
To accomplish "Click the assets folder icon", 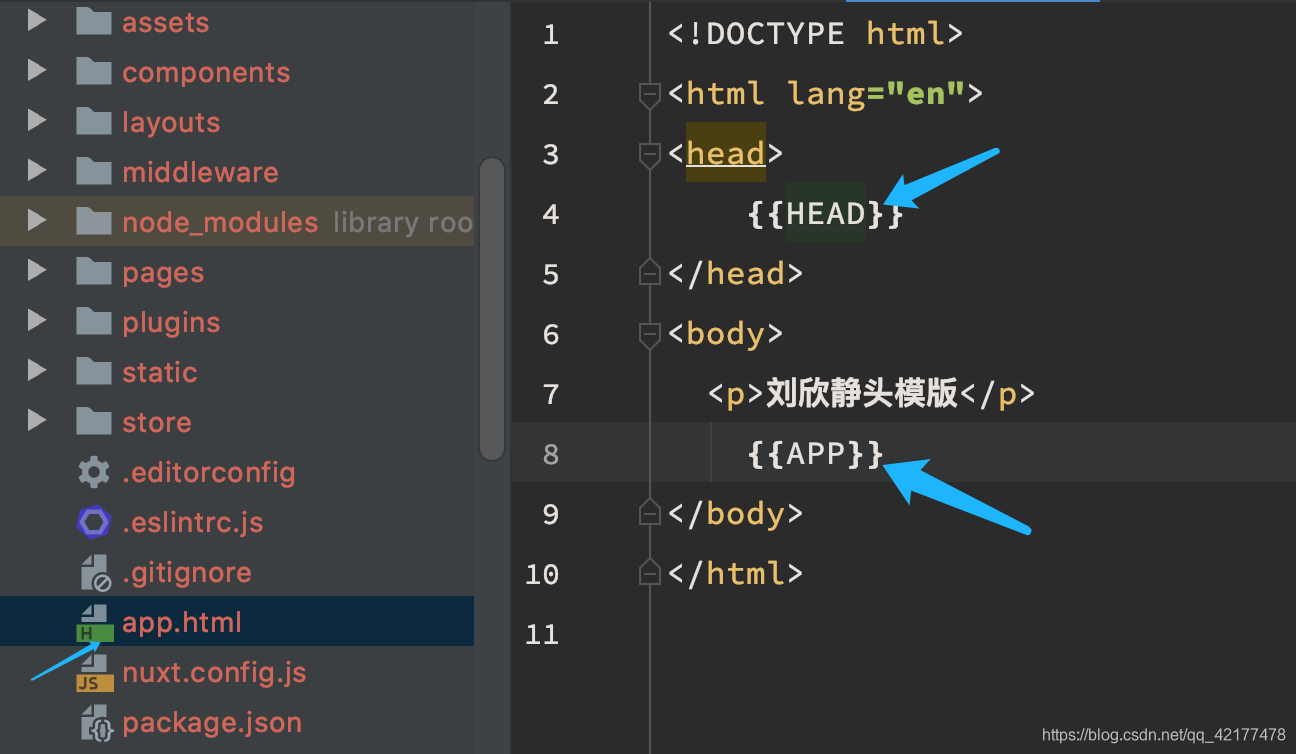I will click(x=94, y=20).
